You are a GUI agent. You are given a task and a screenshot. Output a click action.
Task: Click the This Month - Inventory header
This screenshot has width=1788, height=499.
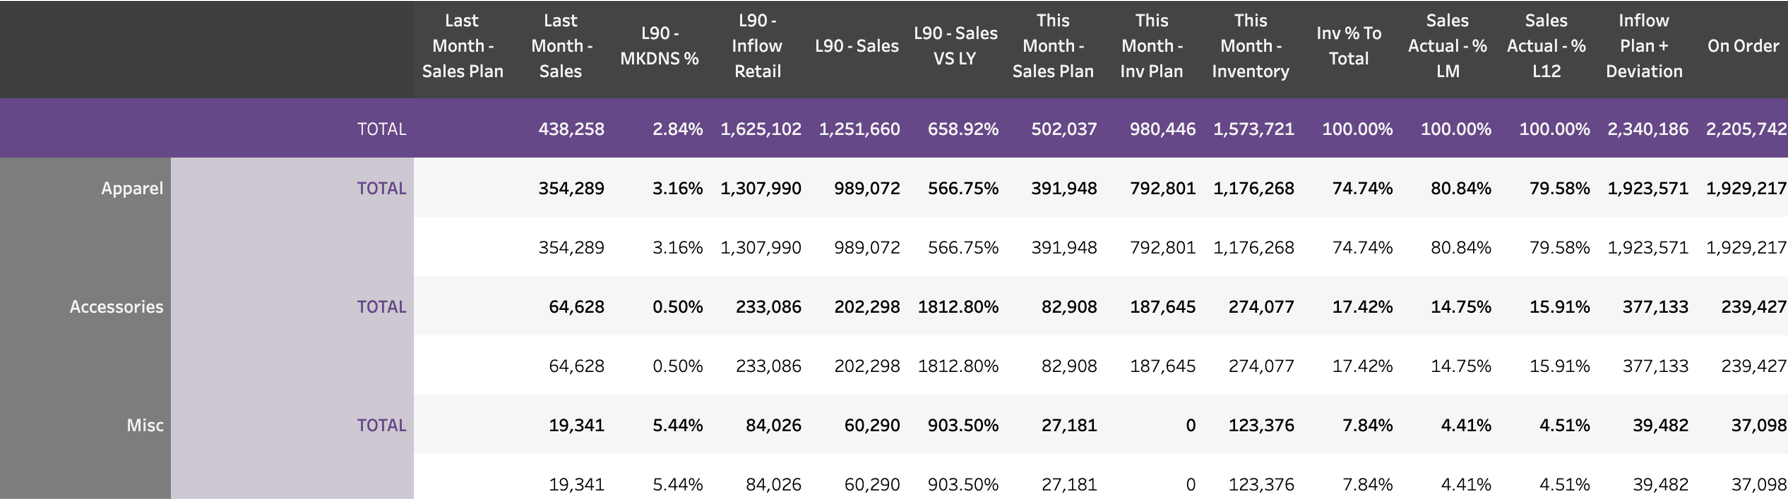[1250, 46]
